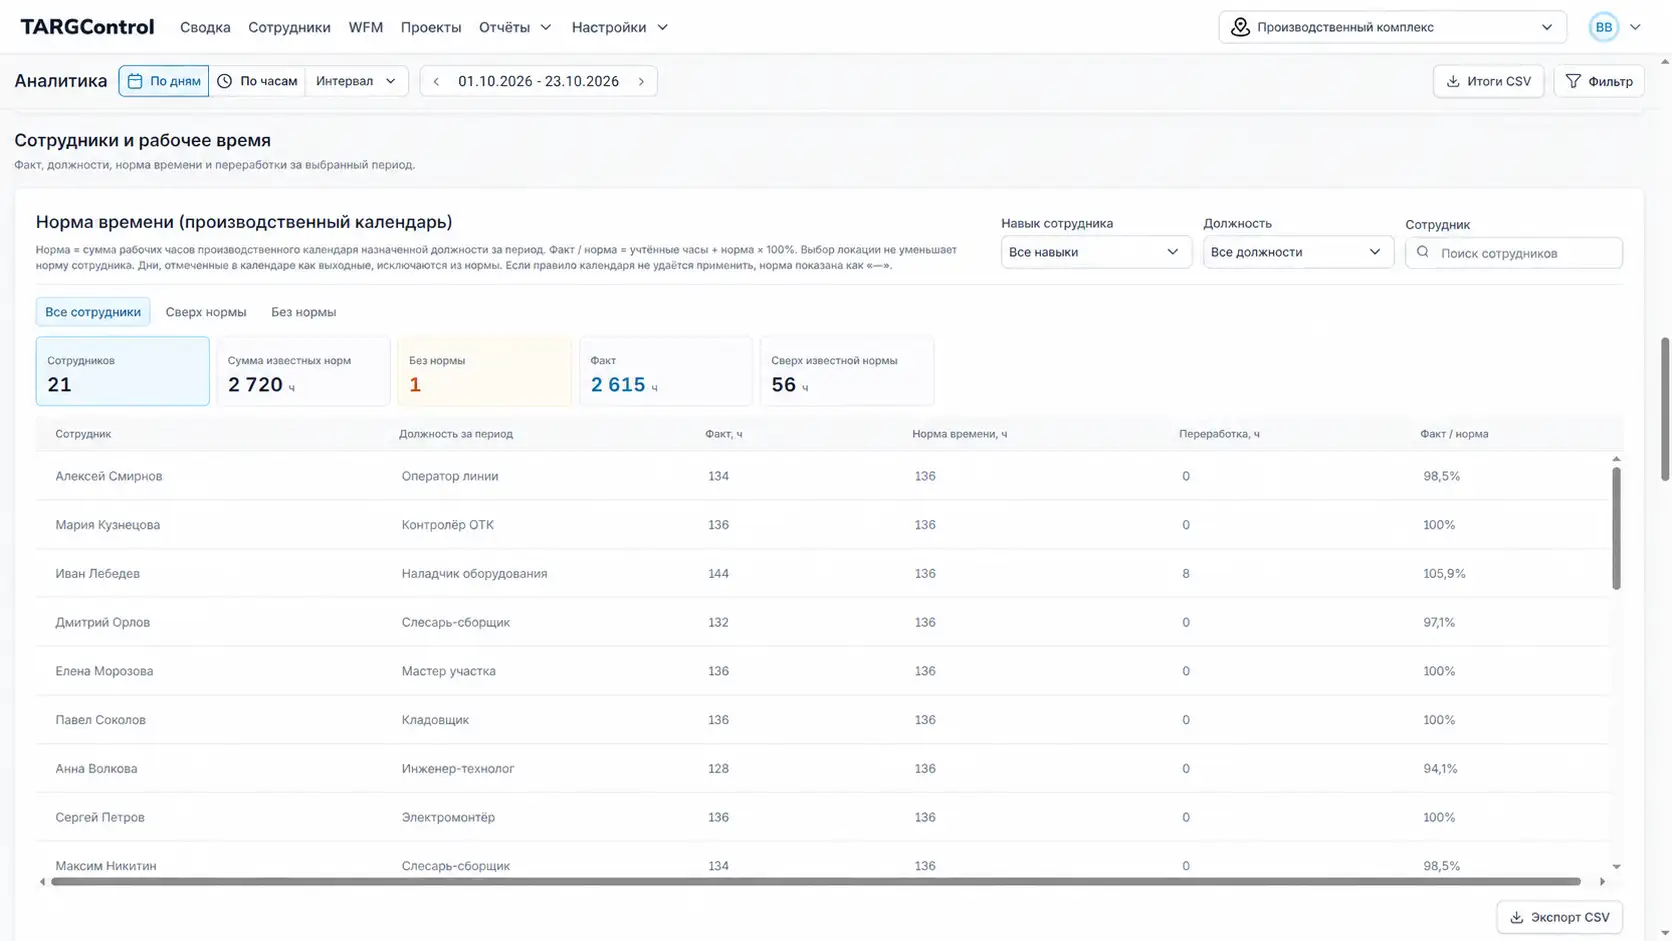This screenshot has width=1672, height=941.
Task: Click the table vertical scrollbar
Action: tap(1616, 528)
